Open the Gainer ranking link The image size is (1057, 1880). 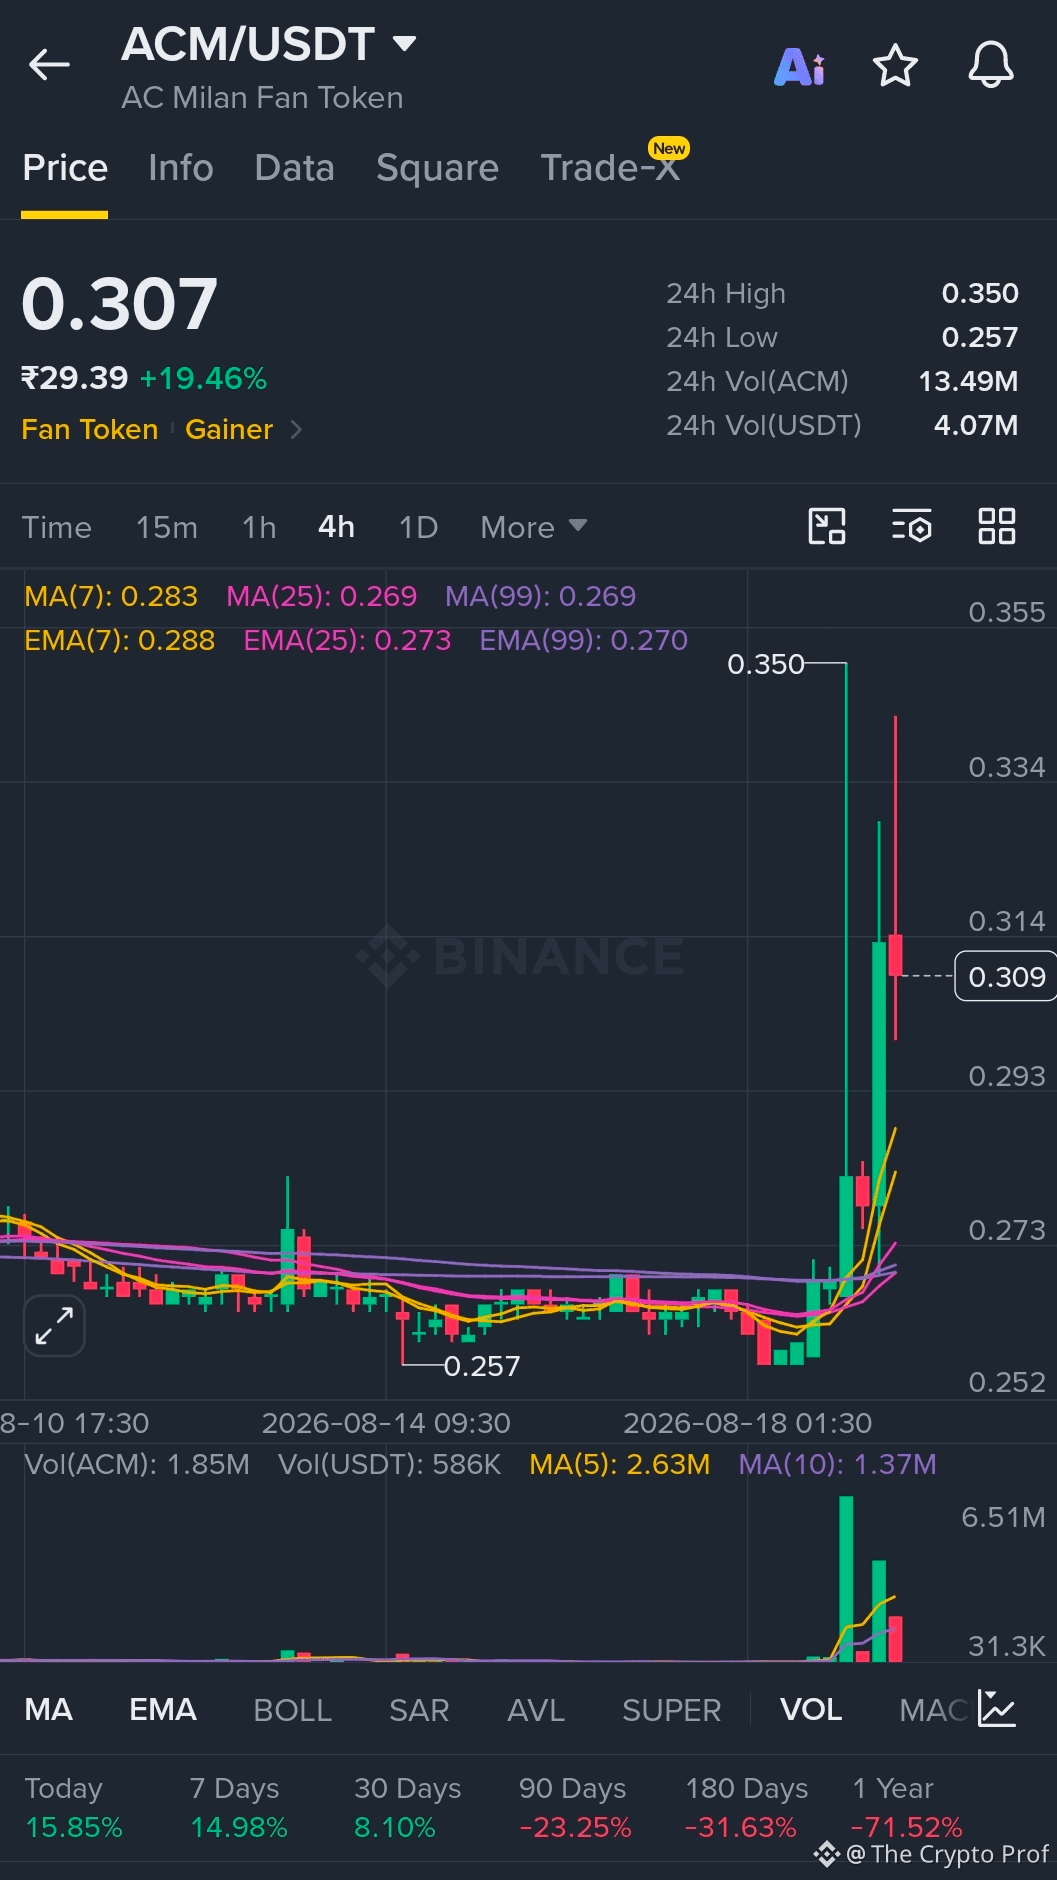pos(229,430)
